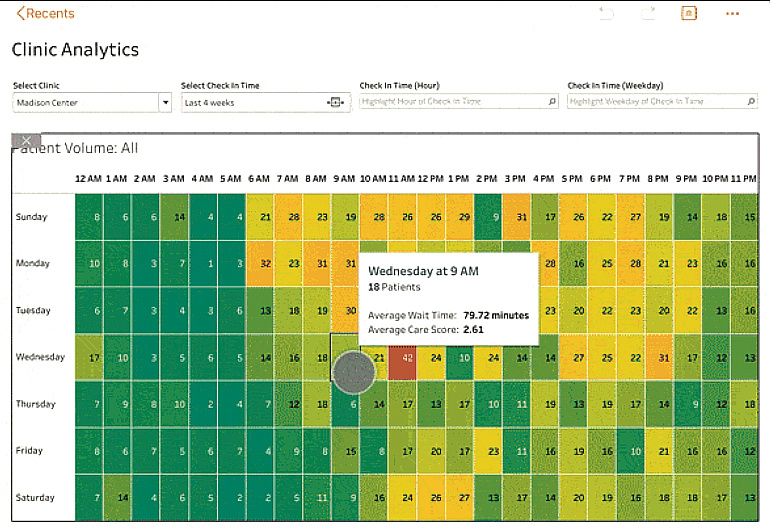
Task: Click the 12 PM column header
Action: (431, 179)
